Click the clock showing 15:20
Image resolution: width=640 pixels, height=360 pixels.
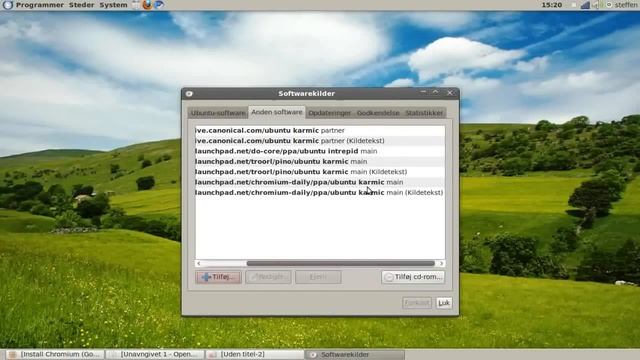551,5
